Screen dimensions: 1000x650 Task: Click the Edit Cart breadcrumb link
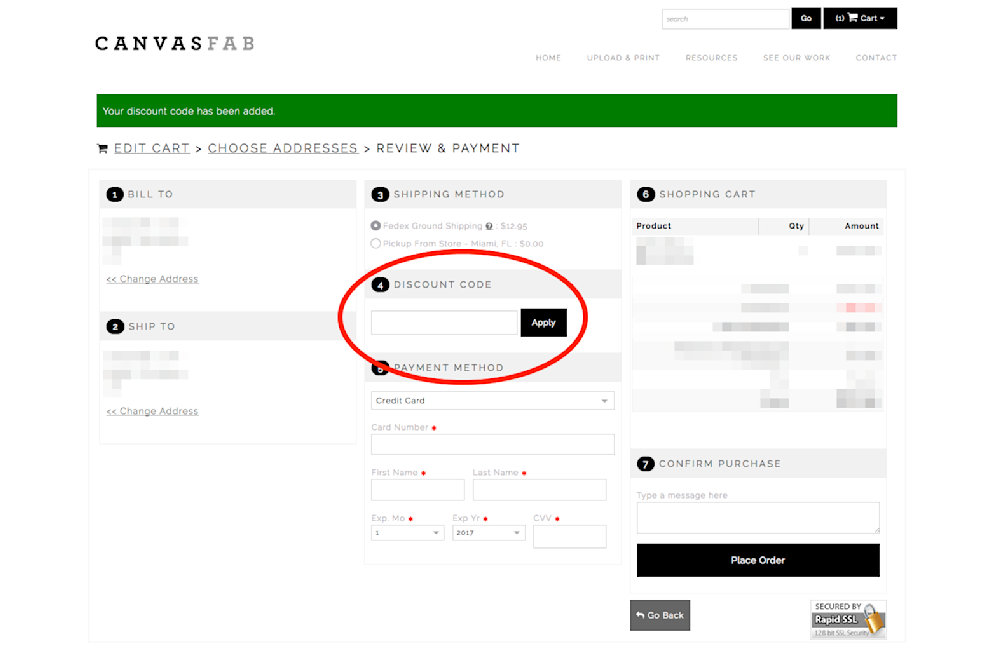click(x=151, y=148)
